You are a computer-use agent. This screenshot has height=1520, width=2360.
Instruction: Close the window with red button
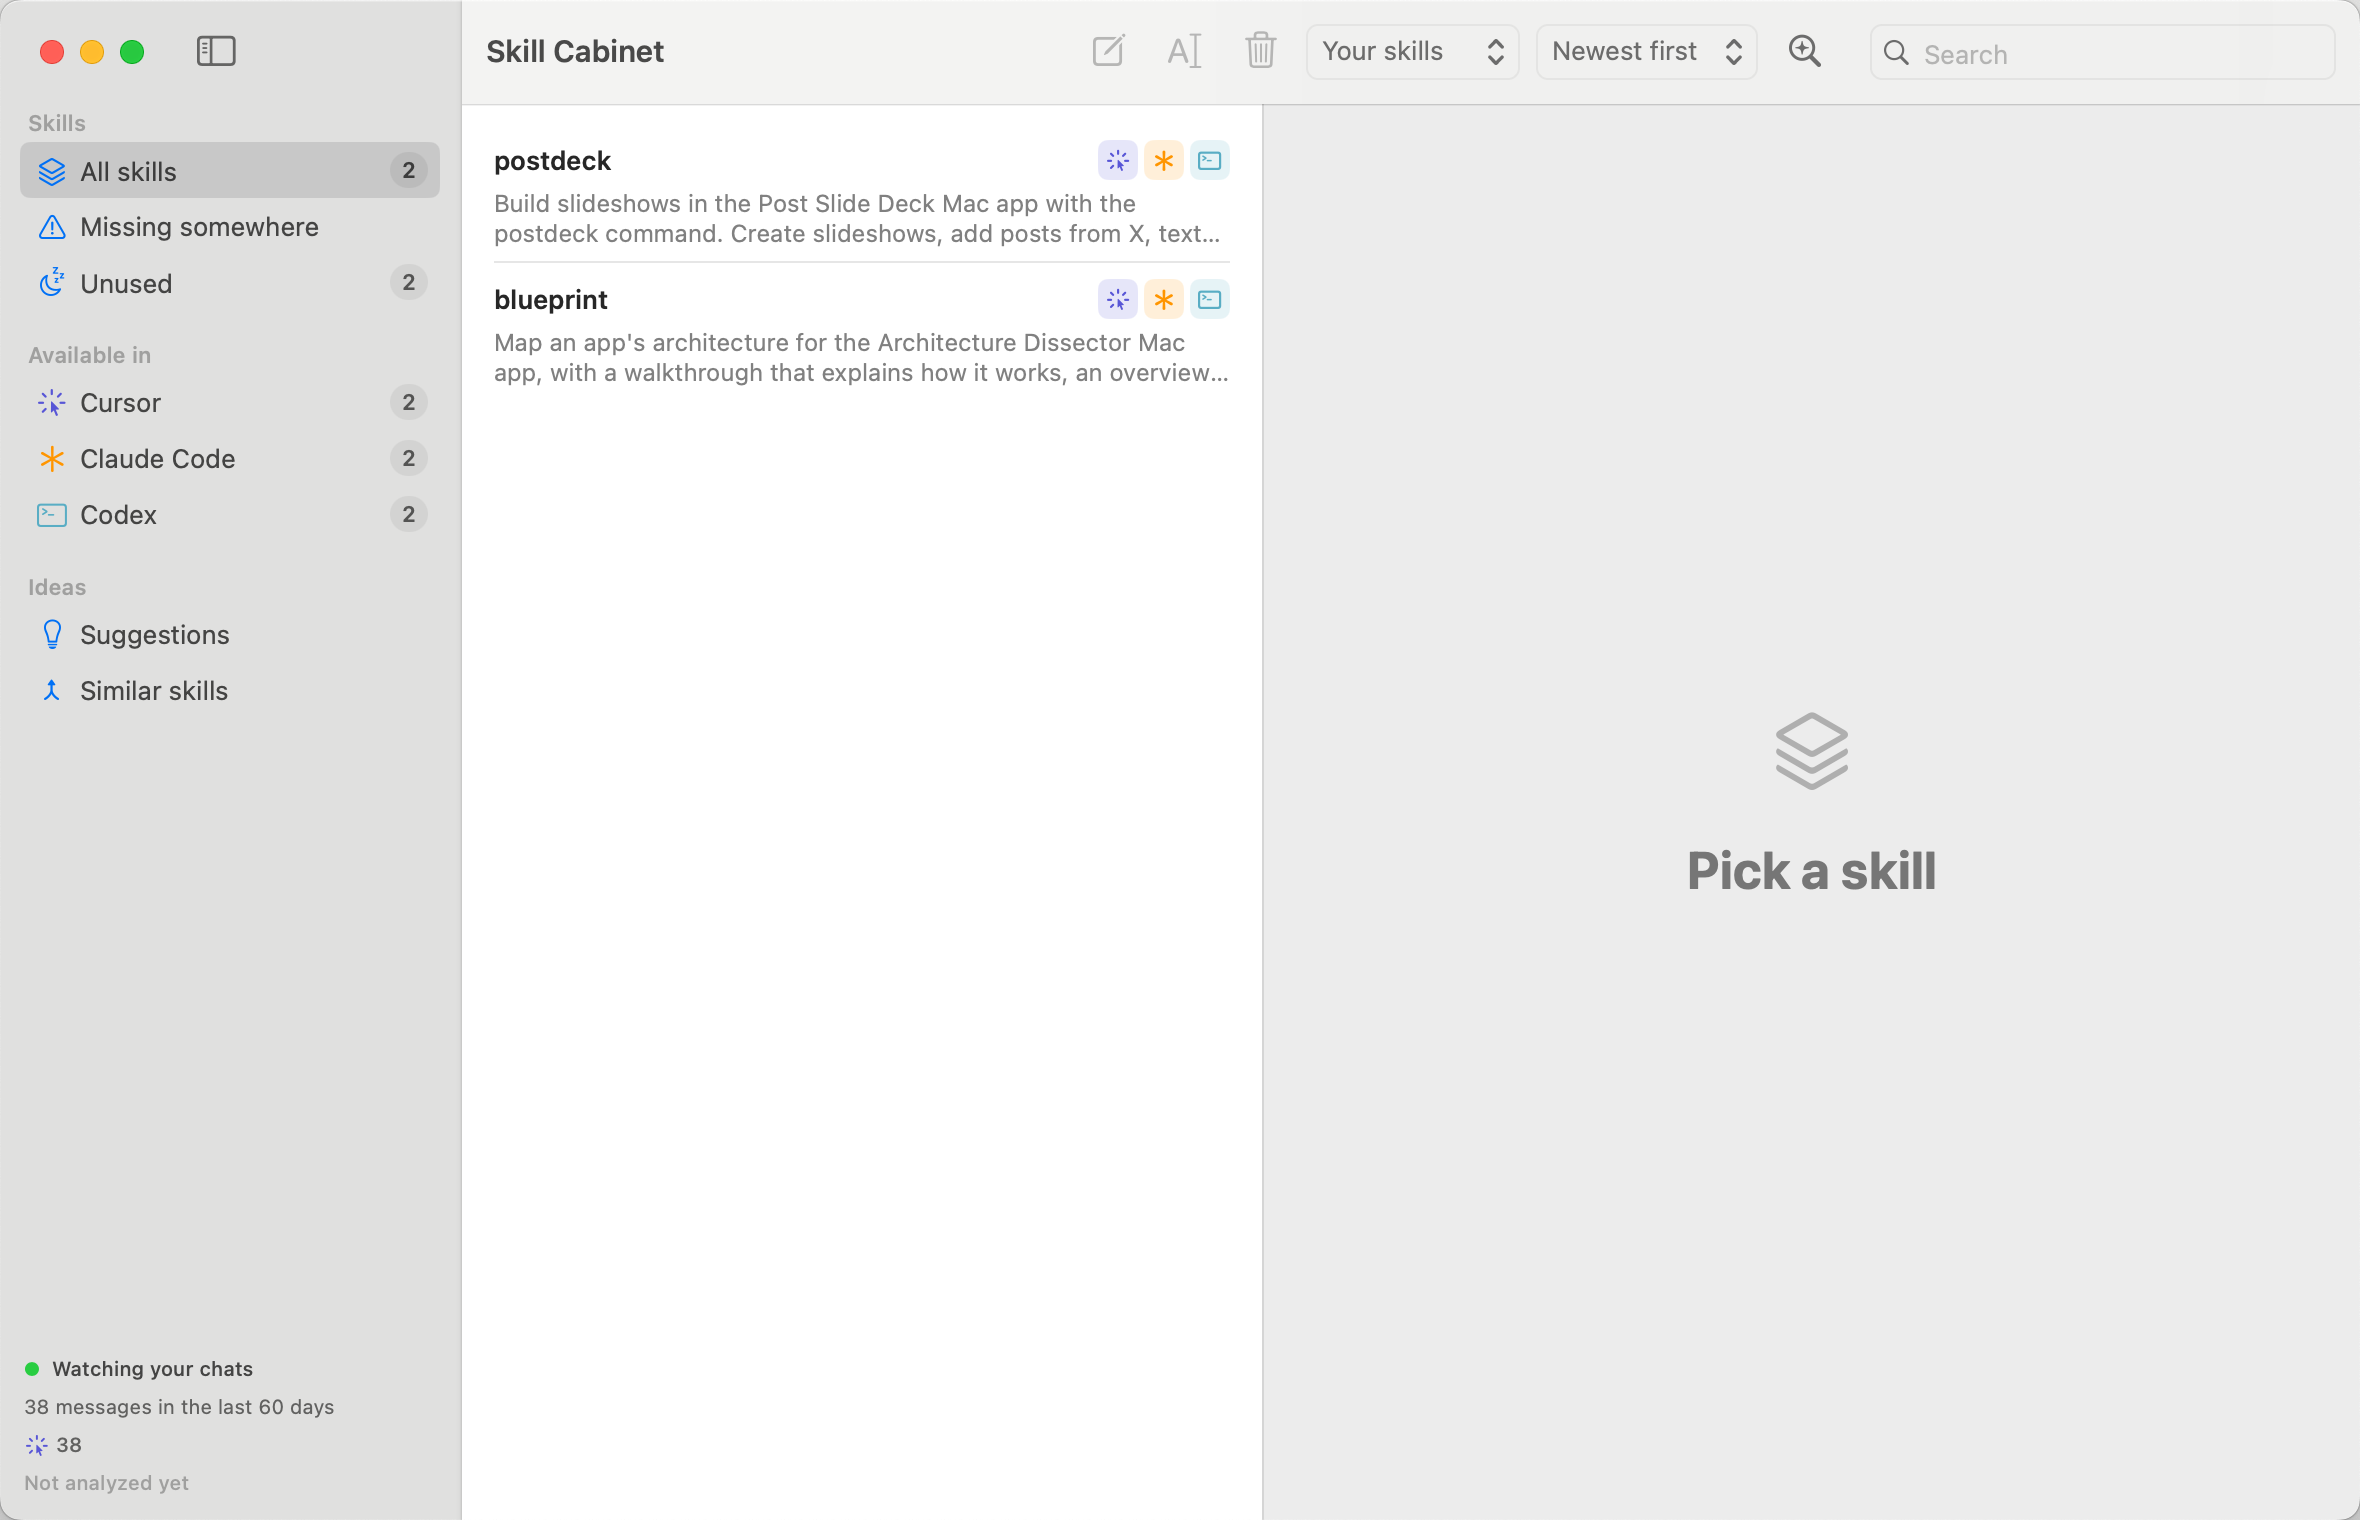click(x=52, y=52)
